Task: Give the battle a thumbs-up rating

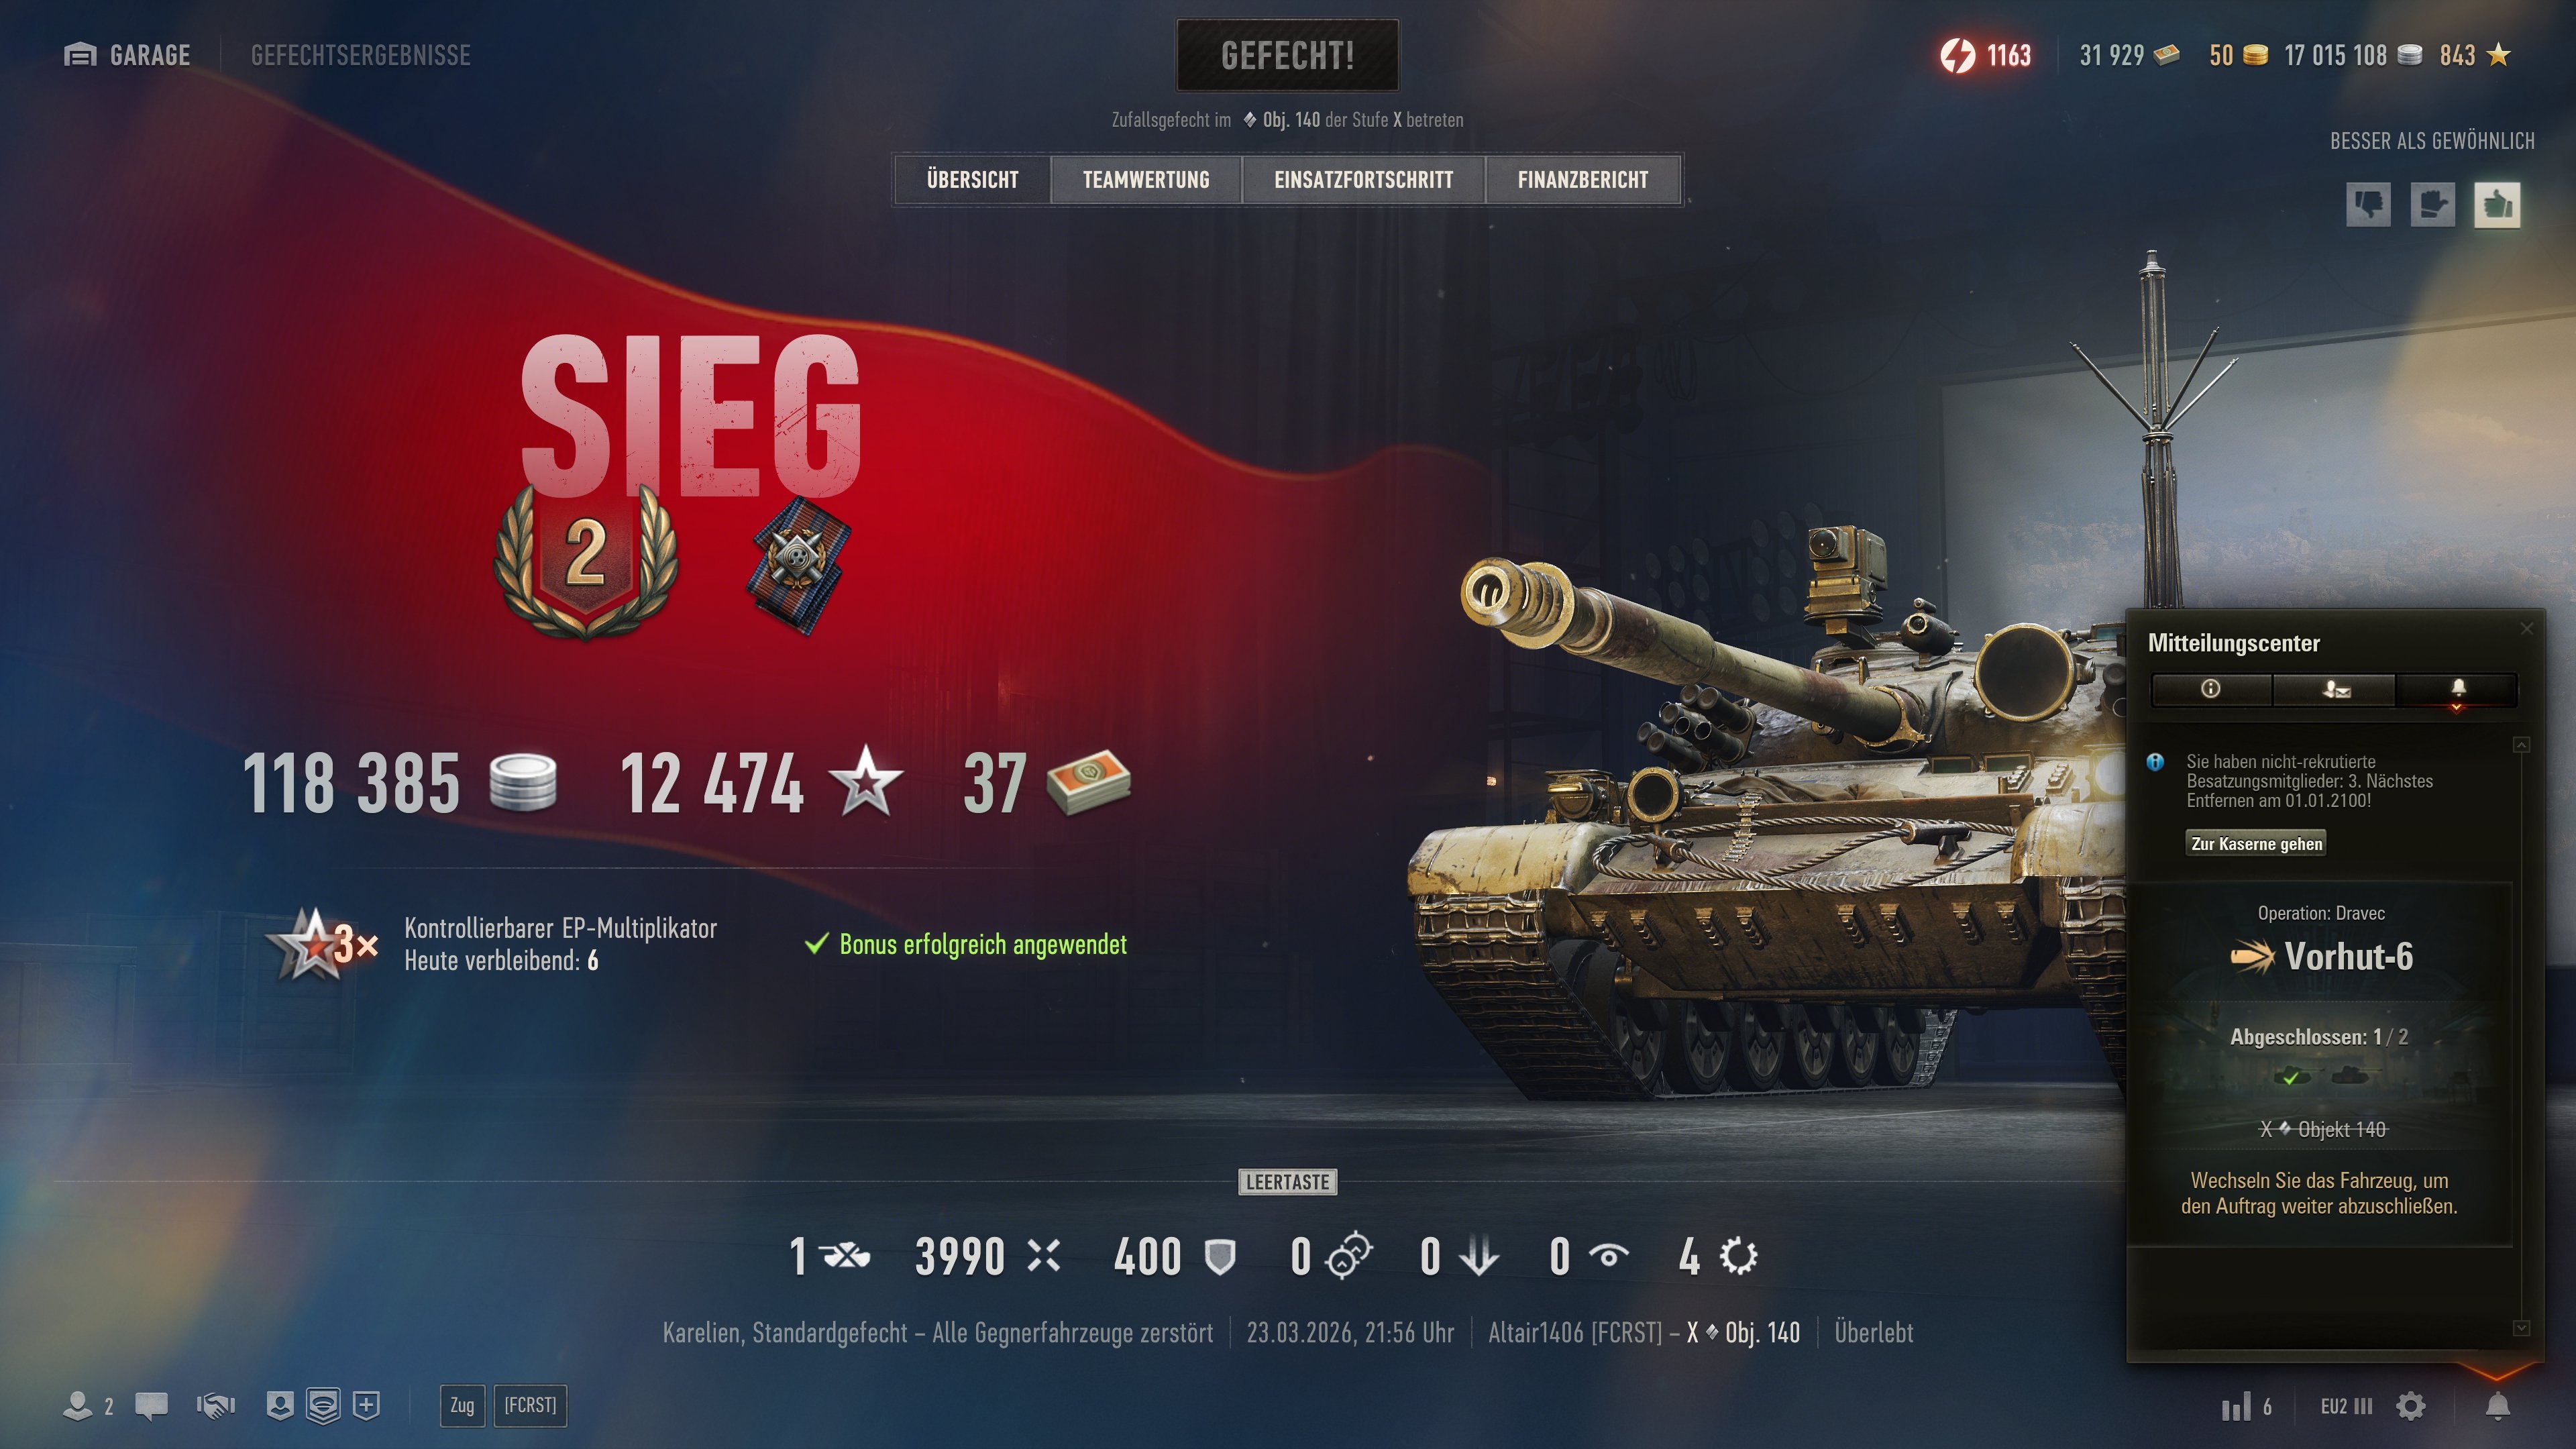Action: (x=2497, y=205)
